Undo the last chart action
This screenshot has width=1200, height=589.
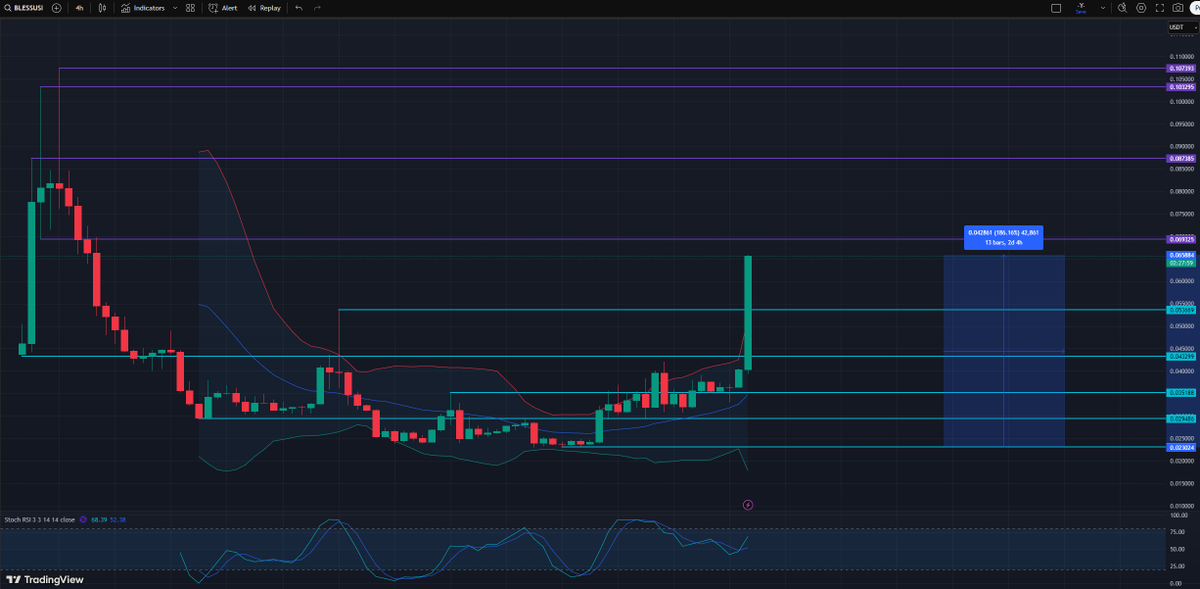click(299, 7)
